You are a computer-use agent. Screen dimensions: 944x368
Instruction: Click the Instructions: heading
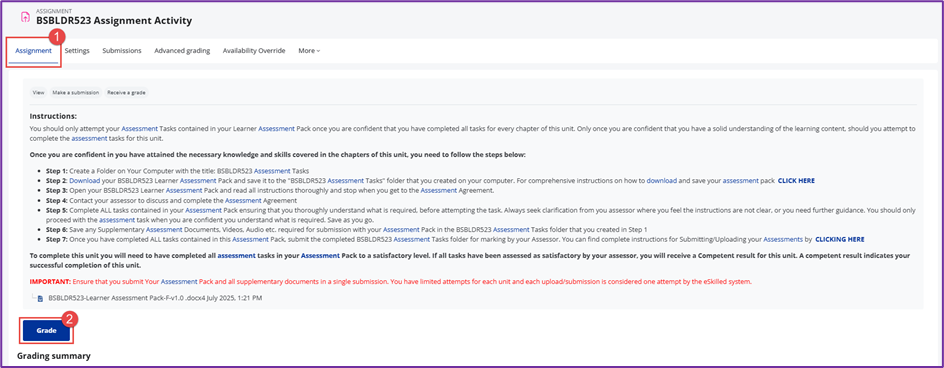click(54, 116)
